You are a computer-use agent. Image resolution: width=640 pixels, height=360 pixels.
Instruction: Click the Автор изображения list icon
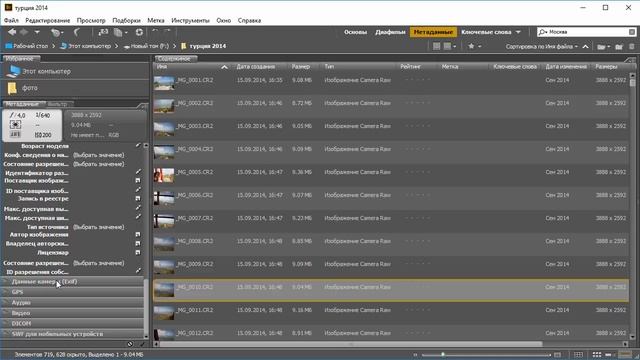pyautogui.click(x=138, y=234)
